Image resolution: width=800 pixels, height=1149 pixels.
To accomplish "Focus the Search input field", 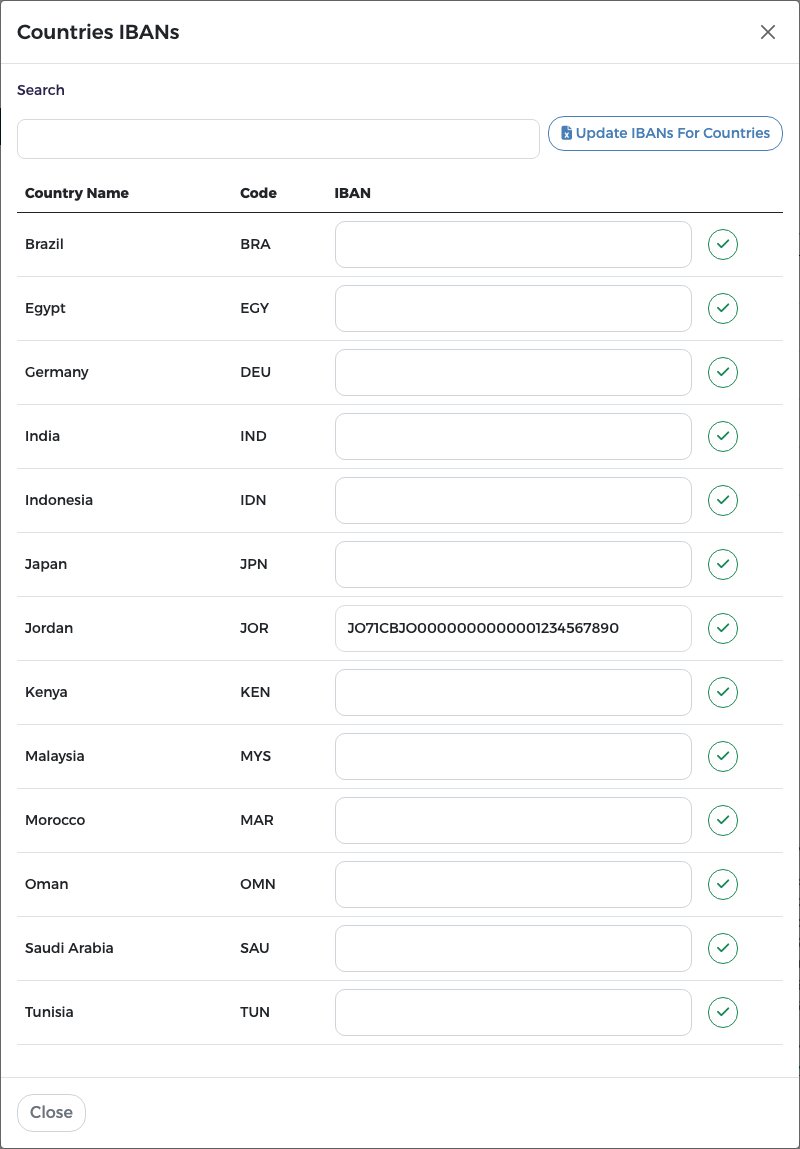I will click(x=278, y=139).
